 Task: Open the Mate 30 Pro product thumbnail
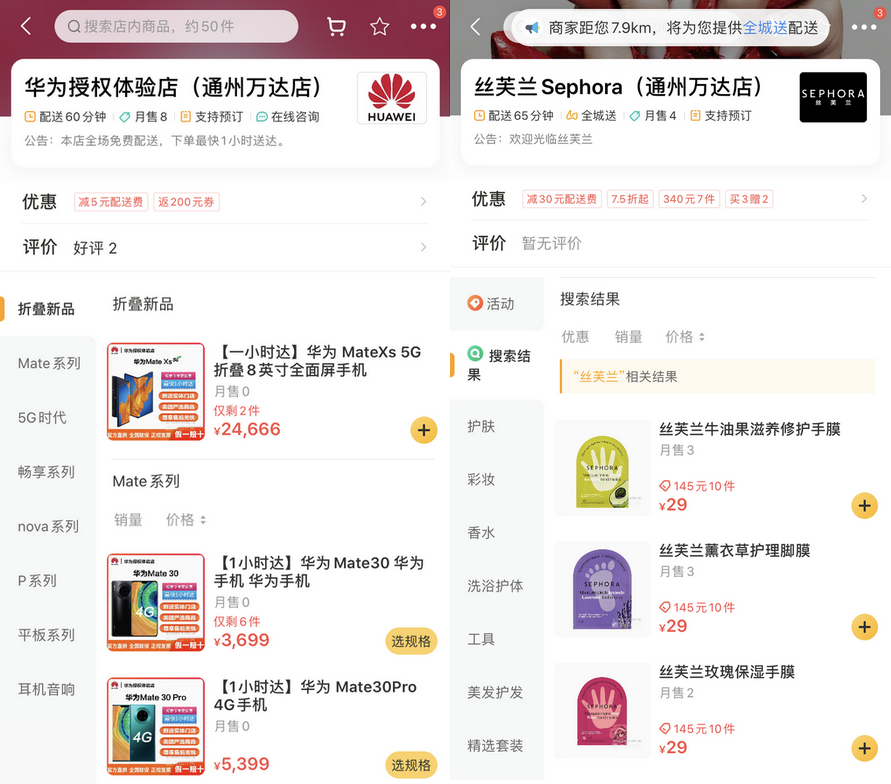pos(156,726)
